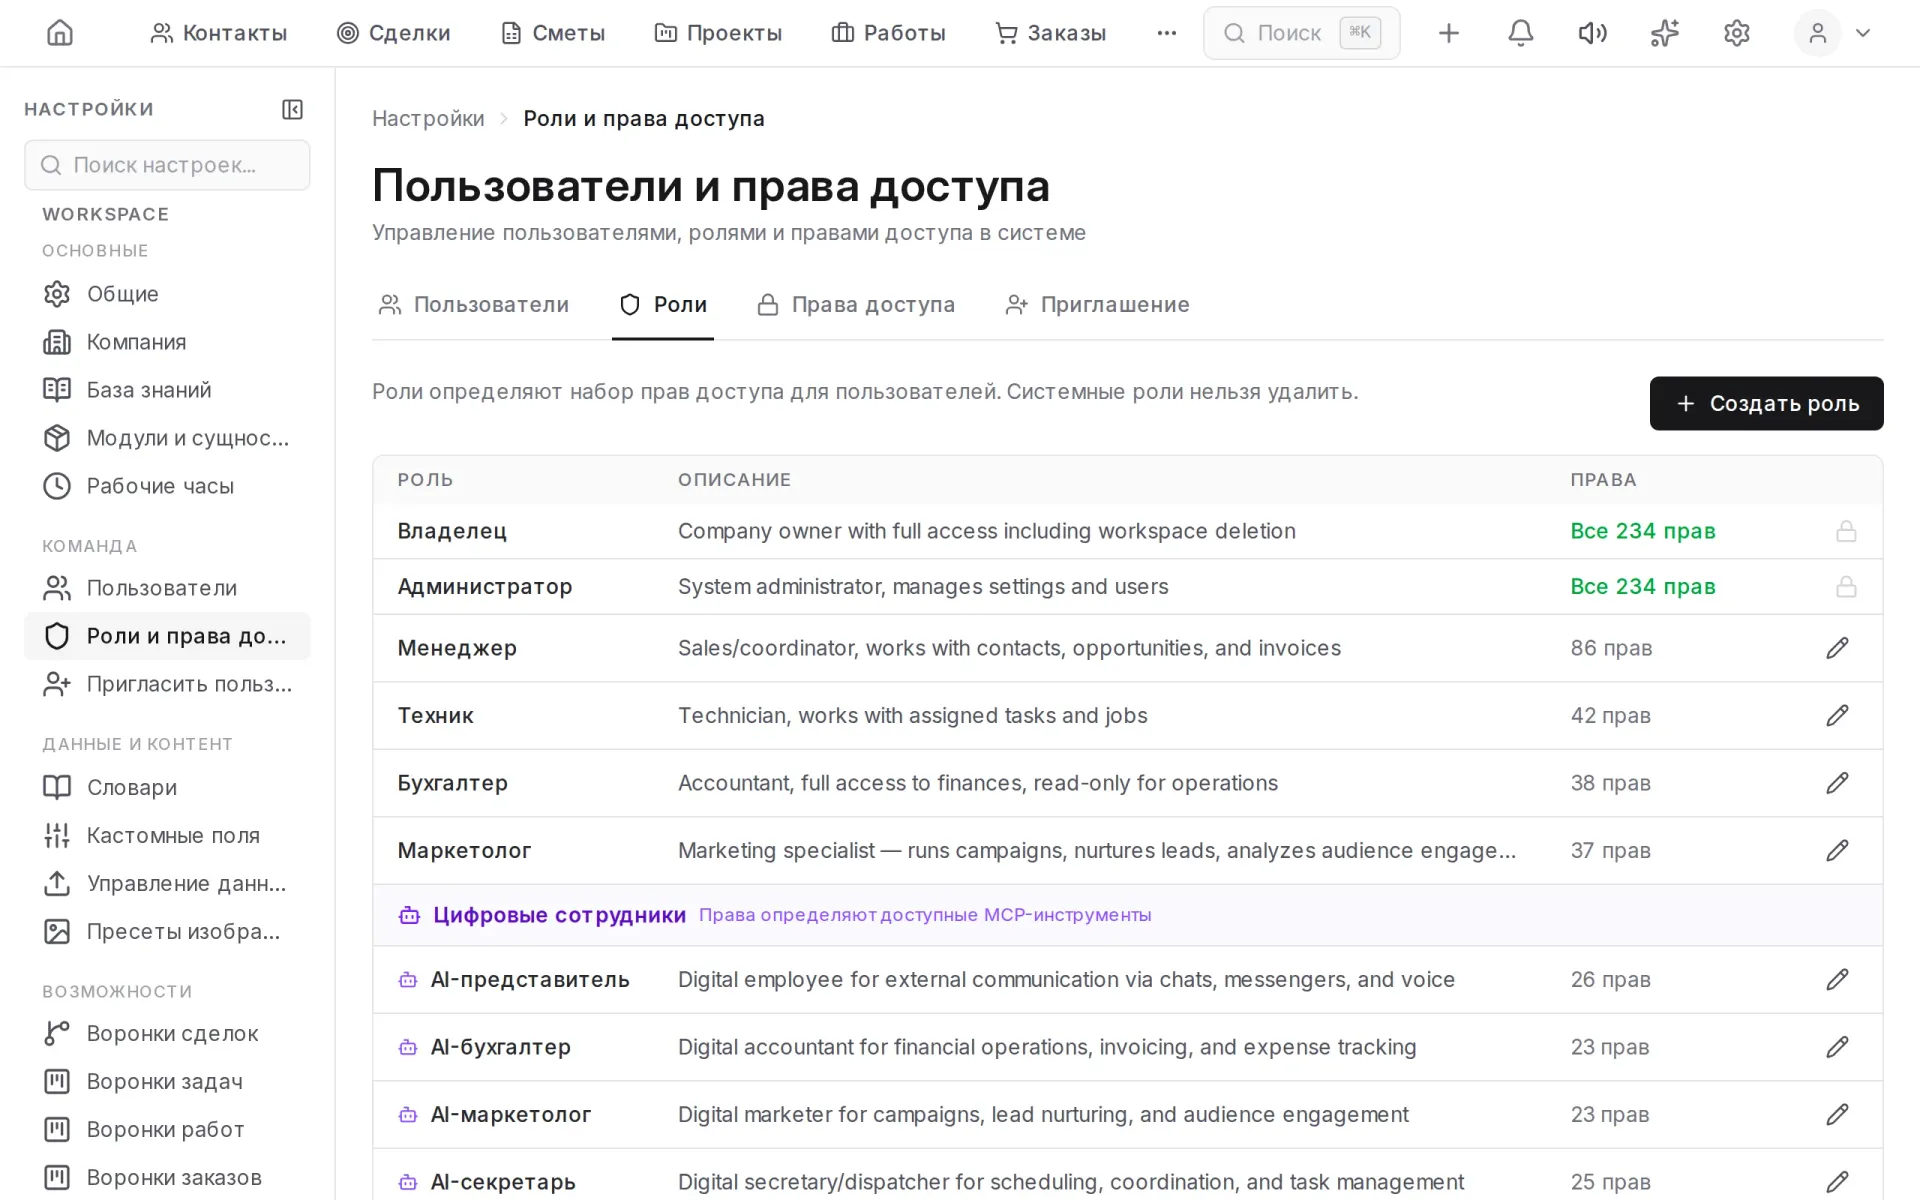Image resolution: width=1920 pixels, height=1200 pixels.
Task: Click lock icon in Владелец row
Action: pos(1846,531)
